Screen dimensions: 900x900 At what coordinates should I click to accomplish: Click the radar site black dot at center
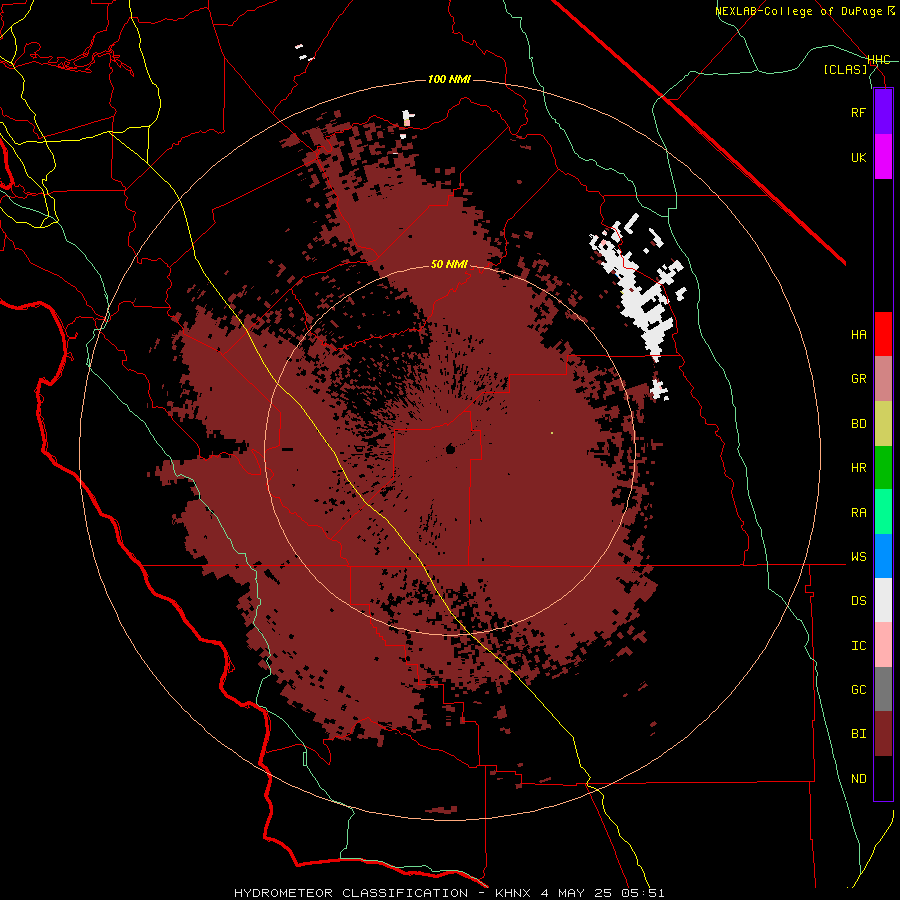click(451, 449)
